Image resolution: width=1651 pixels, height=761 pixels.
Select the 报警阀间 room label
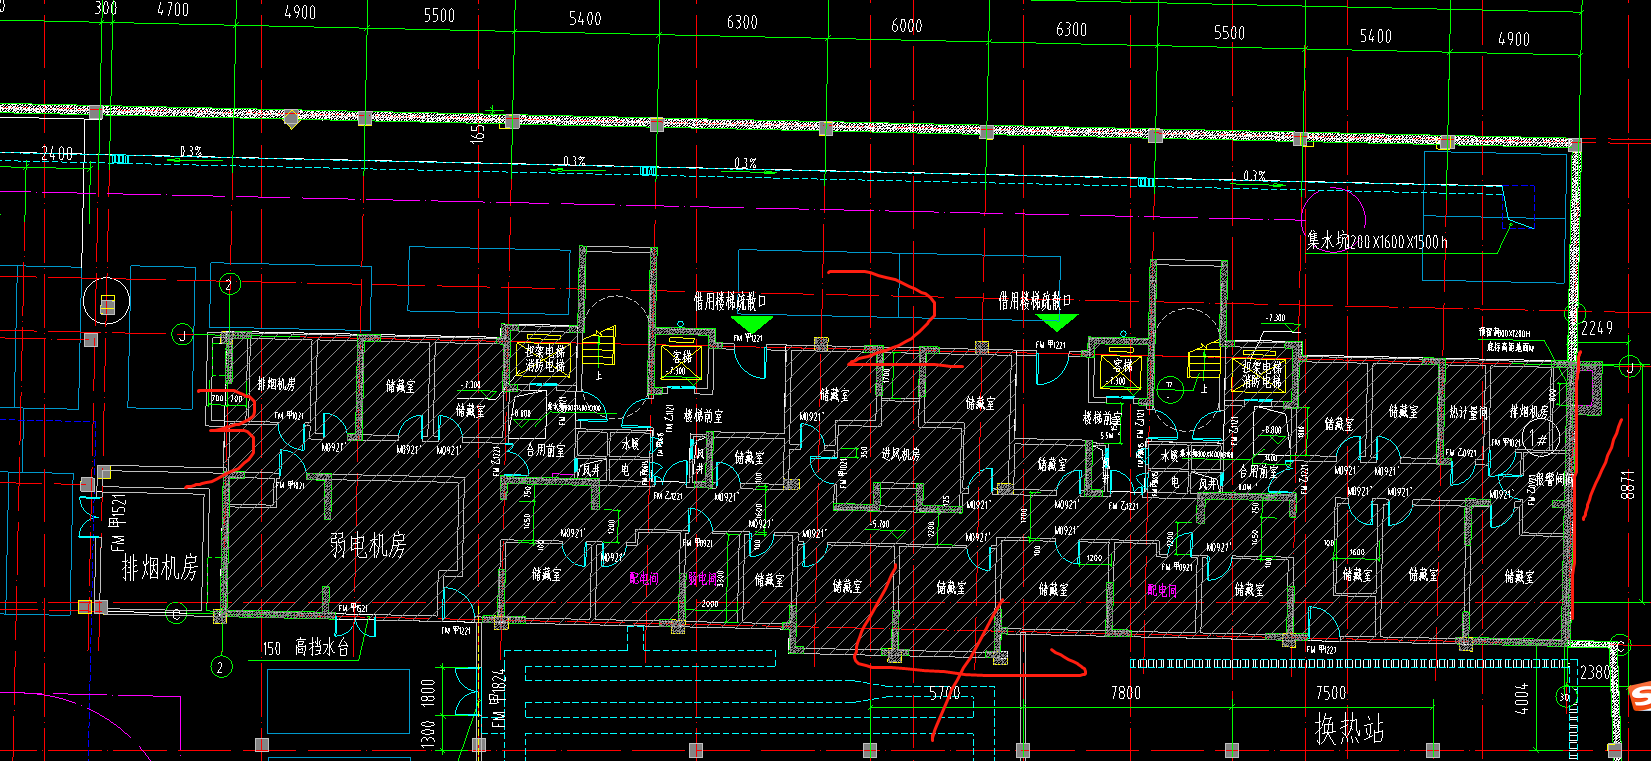pyautogui.click(x=1554, y=480)
